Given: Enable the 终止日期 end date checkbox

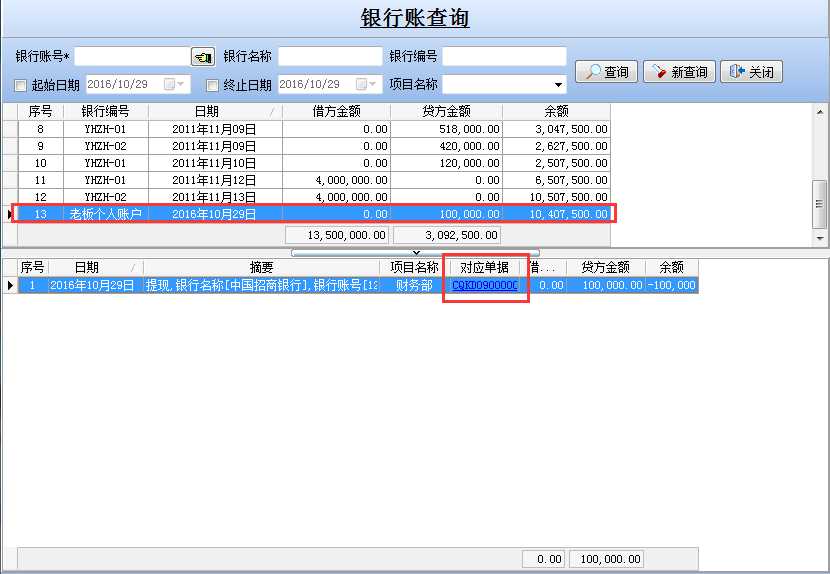Looking at the screenshot, I should 212,85.
